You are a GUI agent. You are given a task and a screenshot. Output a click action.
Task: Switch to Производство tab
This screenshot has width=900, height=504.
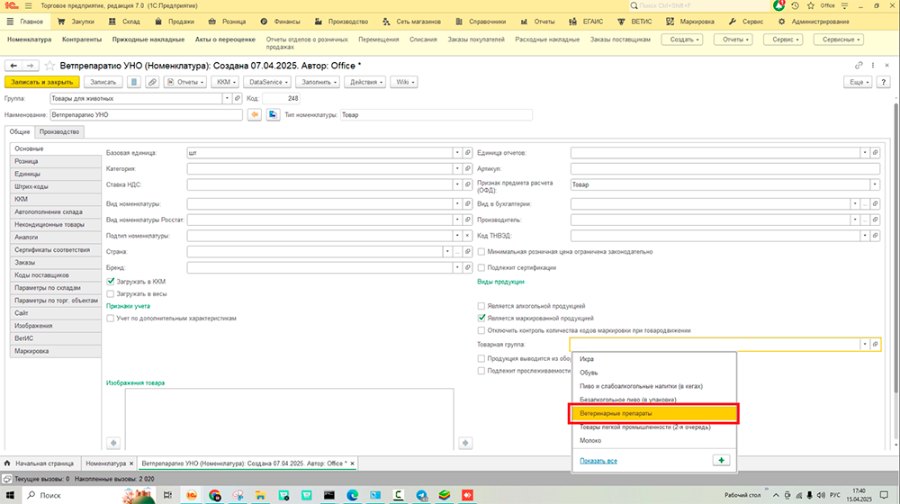[x=59, y=132]
